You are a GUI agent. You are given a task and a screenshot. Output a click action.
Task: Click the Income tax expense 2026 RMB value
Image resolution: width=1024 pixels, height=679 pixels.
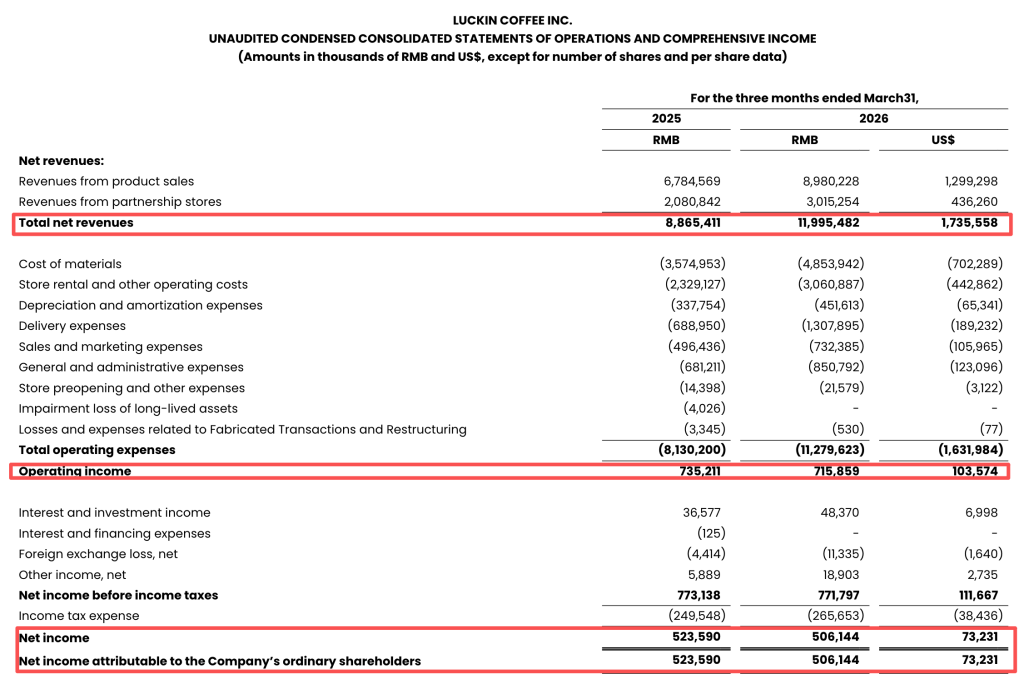pyautogui.click(x=831, y=616)
